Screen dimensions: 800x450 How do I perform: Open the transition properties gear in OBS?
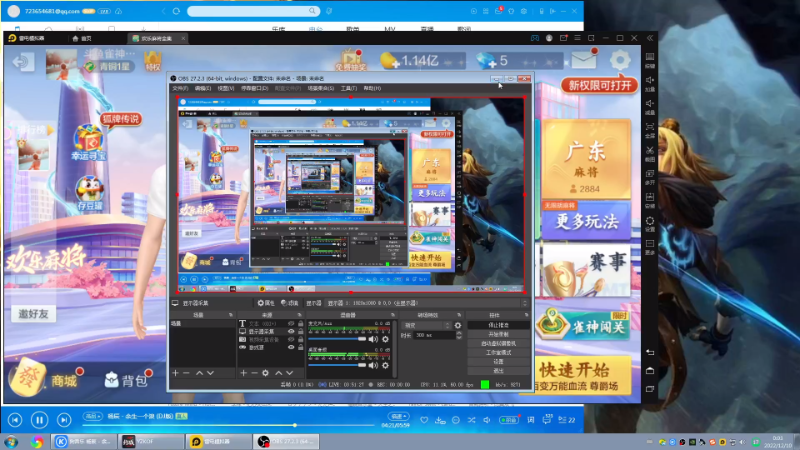(458, 325)
